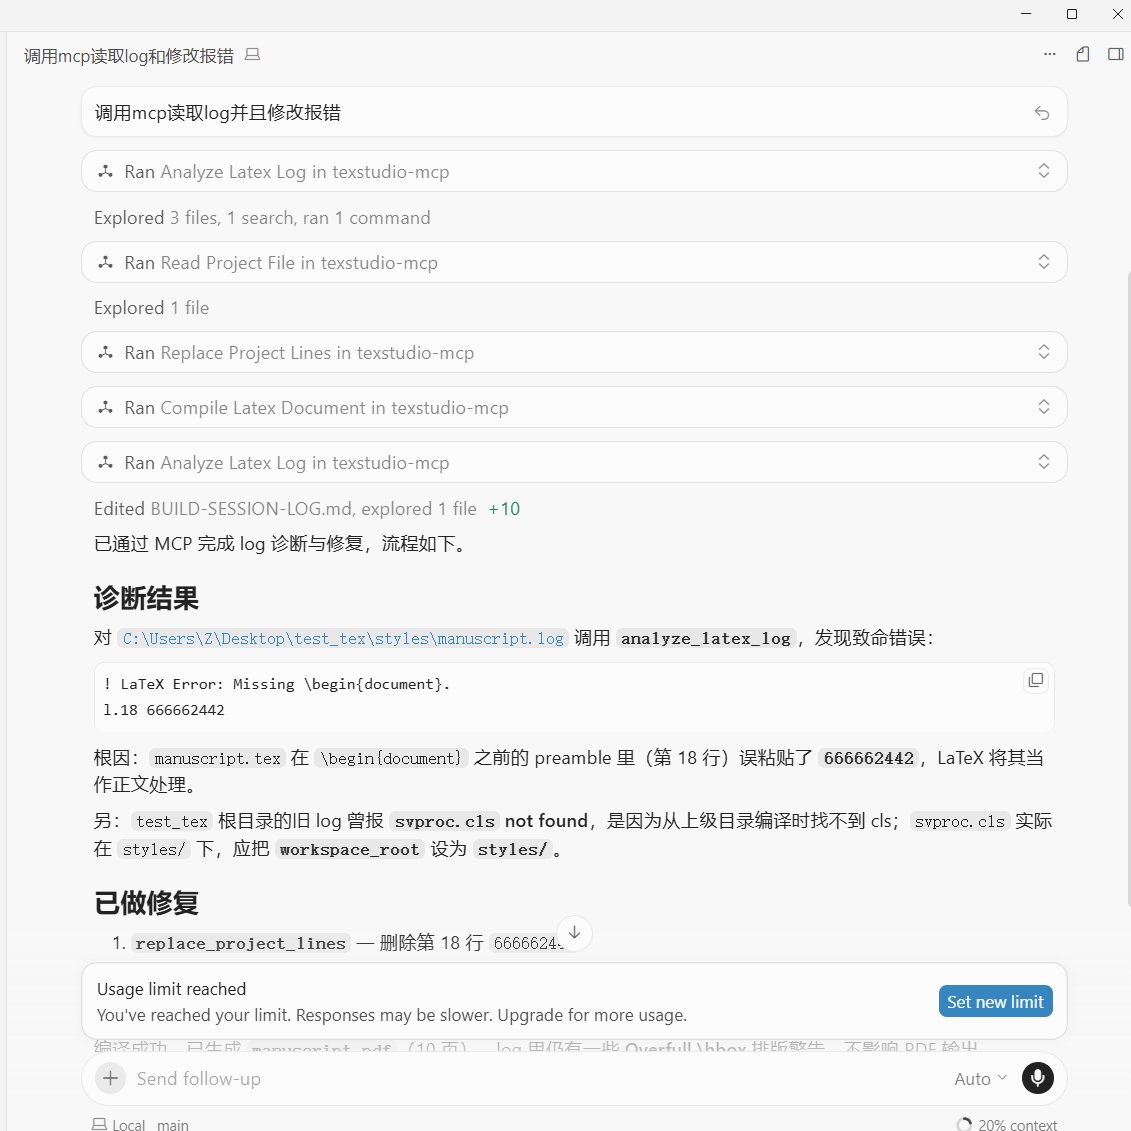The width and height of the screenshot is (1131, 1131).
Task: Click the 'analyze_latex_log' inline code
Action: (705, 638)
